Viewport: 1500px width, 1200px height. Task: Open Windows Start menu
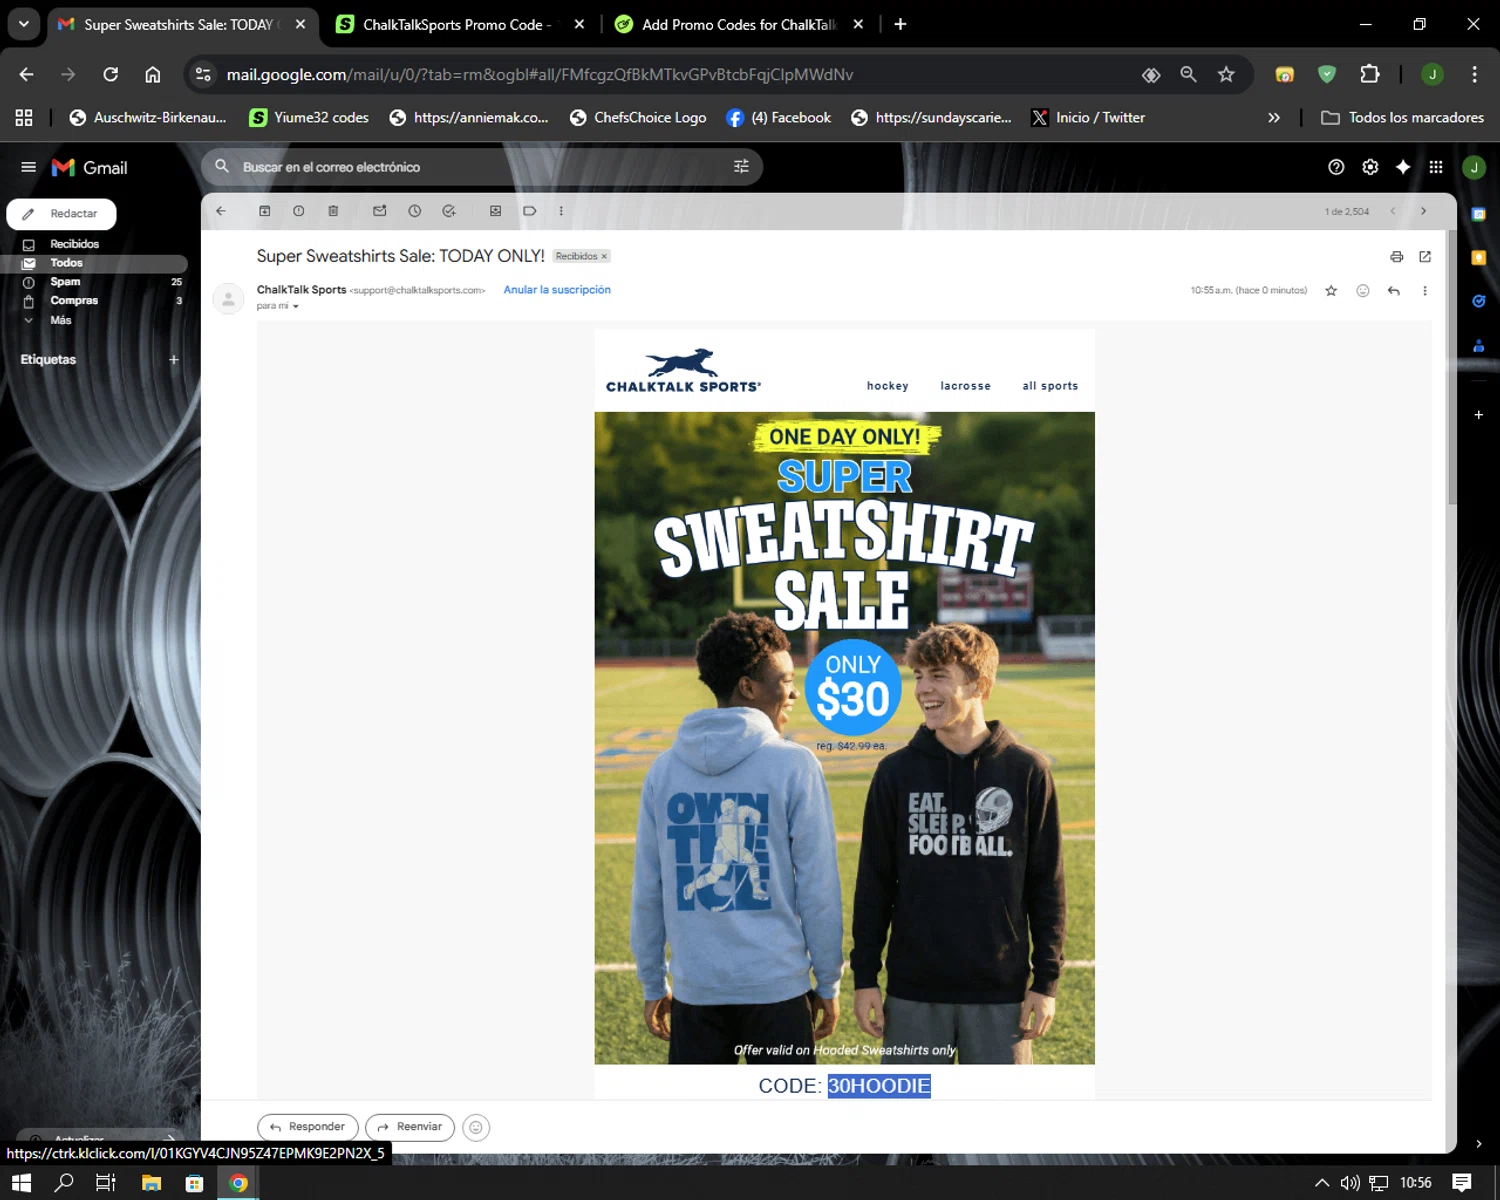click(x=21, y=1183)
